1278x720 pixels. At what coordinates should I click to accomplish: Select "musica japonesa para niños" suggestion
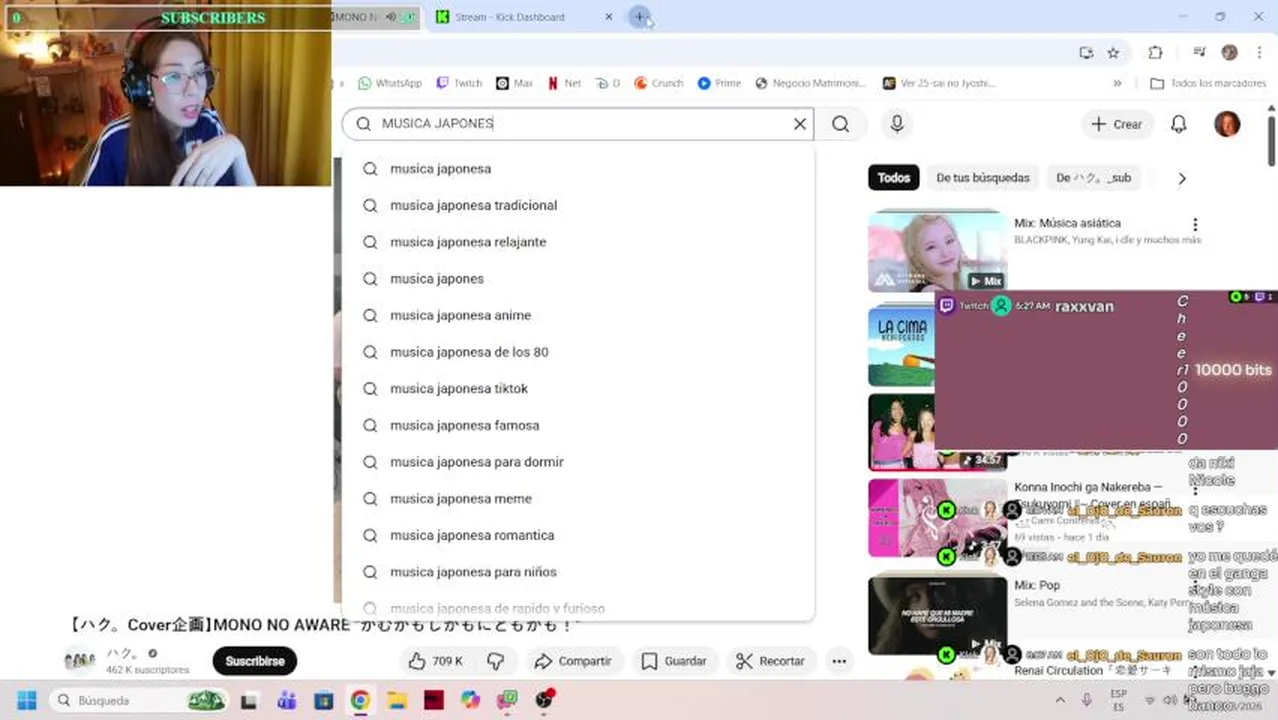click(x=578, y=572)
